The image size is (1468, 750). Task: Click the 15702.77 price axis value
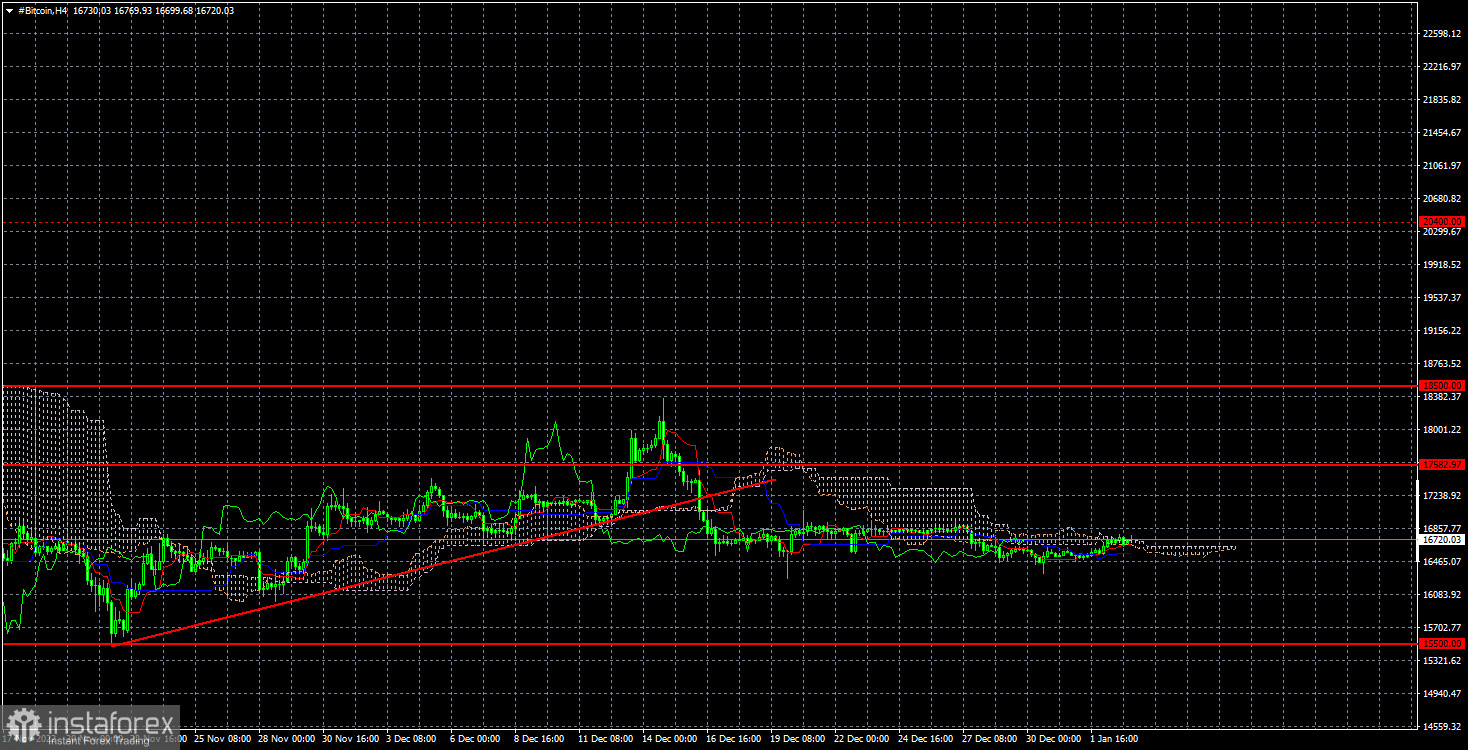(1442, 628)
